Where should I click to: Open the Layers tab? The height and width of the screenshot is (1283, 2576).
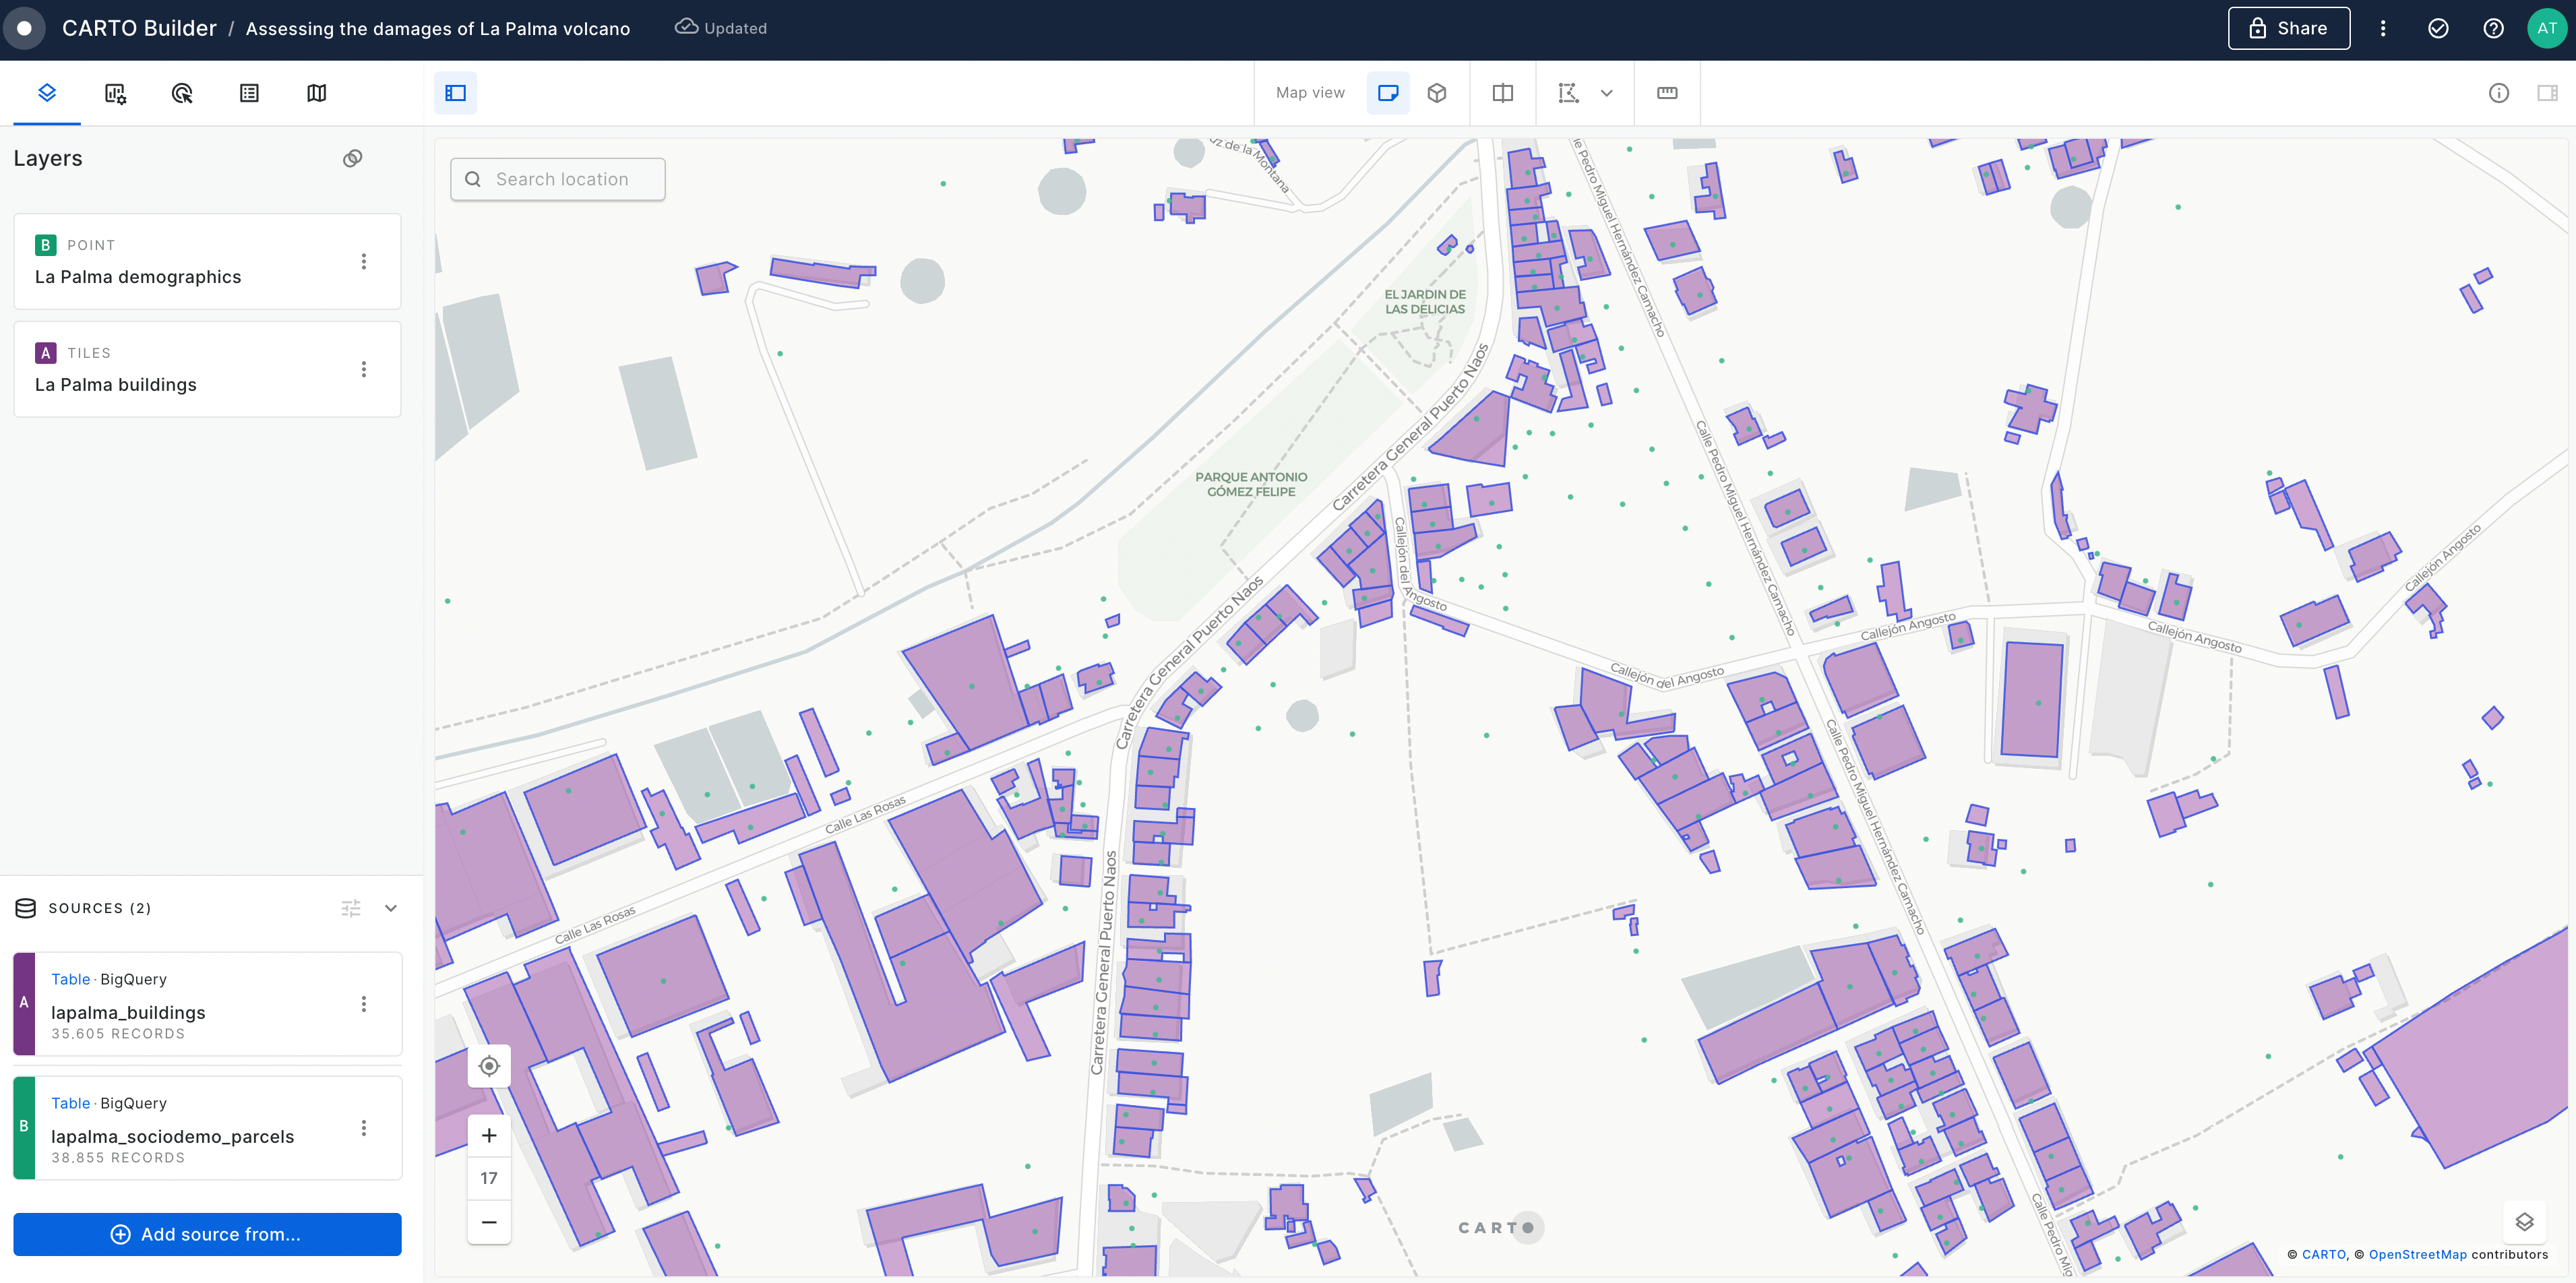pos(47,93)
